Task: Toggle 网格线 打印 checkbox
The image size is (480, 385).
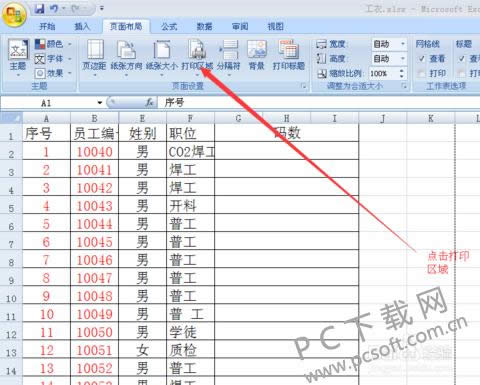Action: coord(422,73)
